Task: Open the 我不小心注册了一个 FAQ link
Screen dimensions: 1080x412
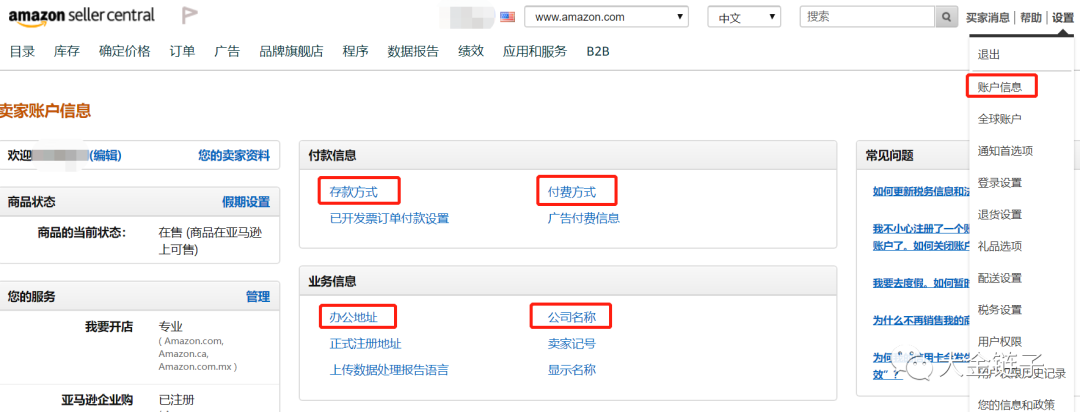Action: click(921, 237)
